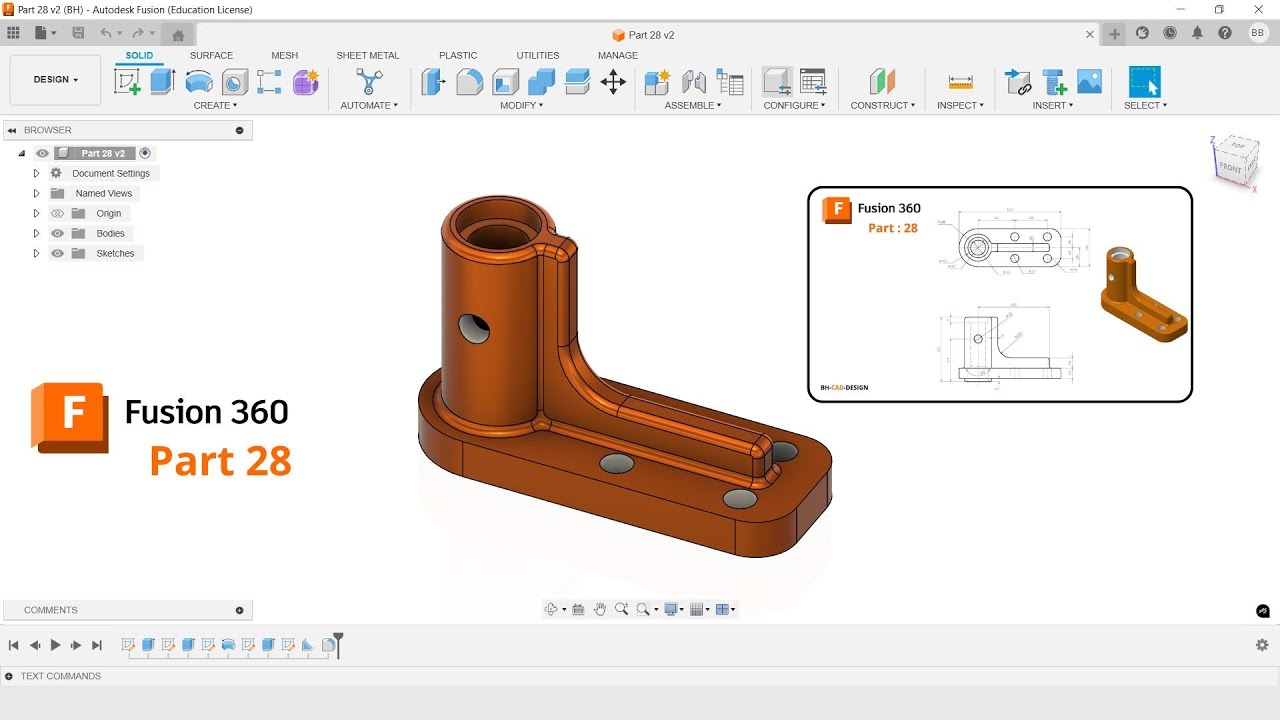Open the Display Settings dropdown arrow
The image size is (1280, 720).
click(x=682, y=610)
